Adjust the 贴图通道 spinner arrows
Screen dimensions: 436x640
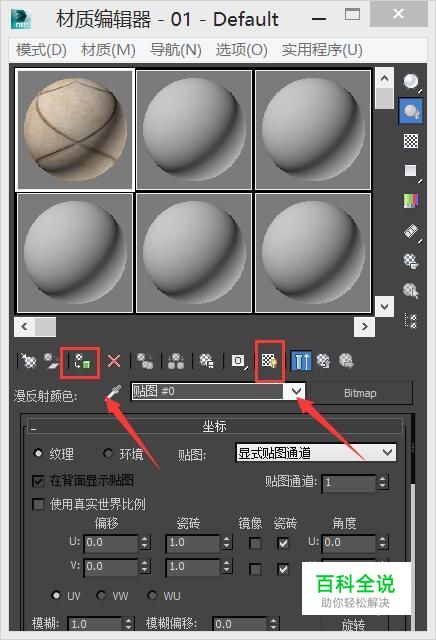coord(382,482)
